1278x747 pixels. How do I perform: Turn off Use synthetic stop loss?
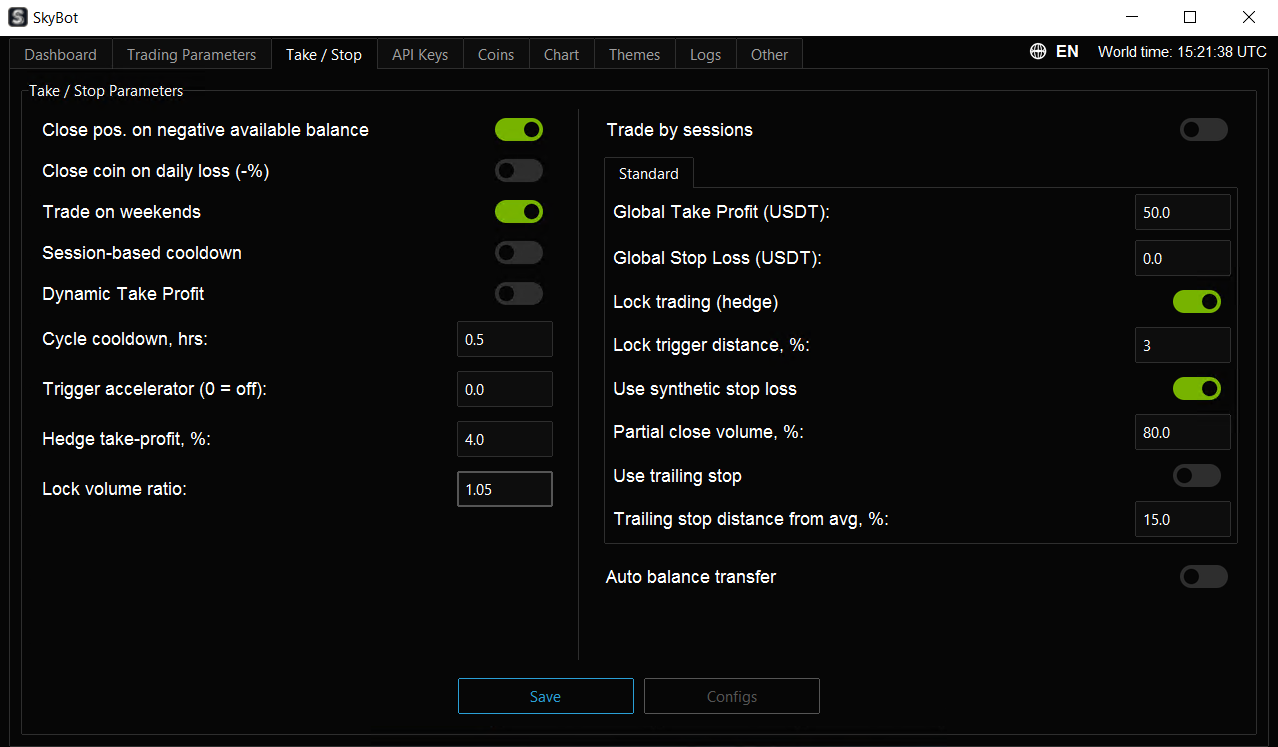click(1197, 389)
